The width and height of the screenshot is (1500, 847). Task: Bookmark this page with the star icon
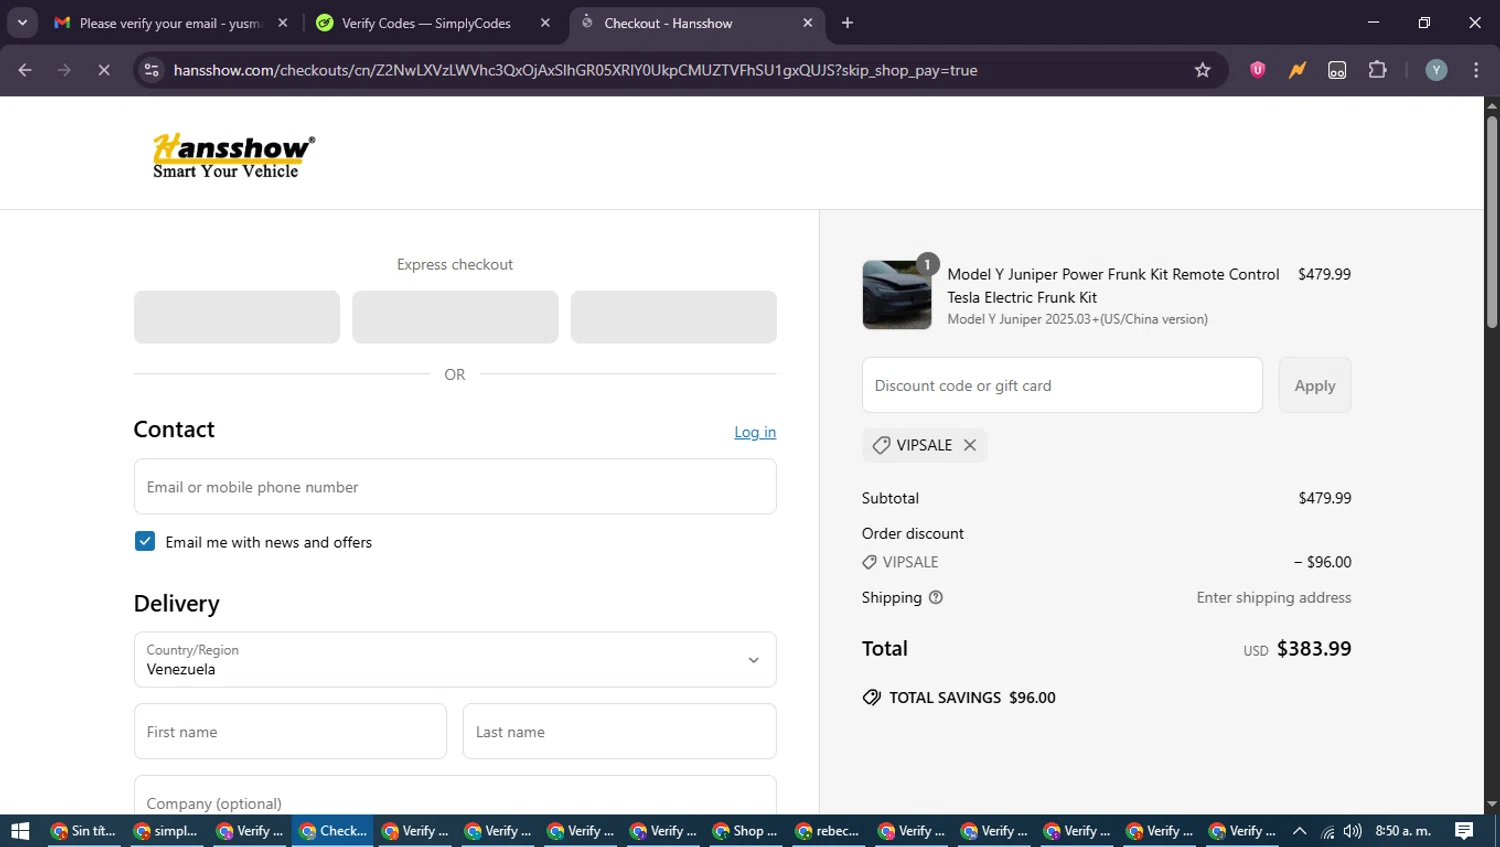click(1202, 70)
